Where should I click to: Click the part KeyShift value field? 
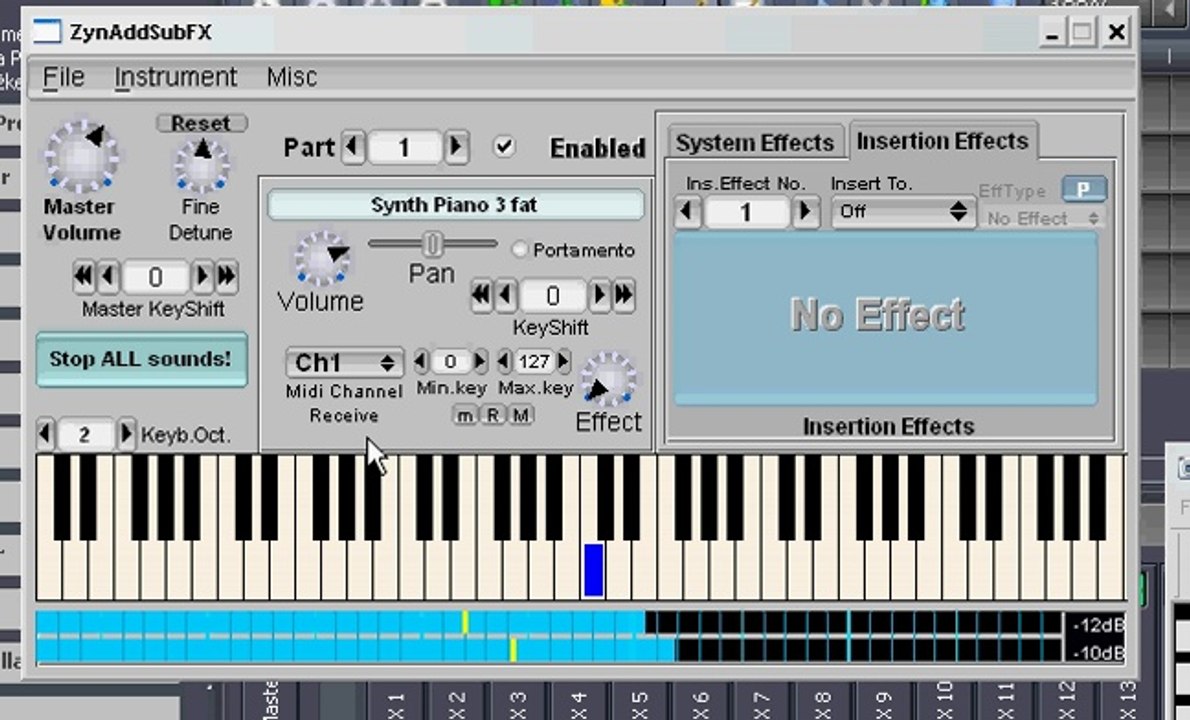pyautogui.click(x=552, y=296)
